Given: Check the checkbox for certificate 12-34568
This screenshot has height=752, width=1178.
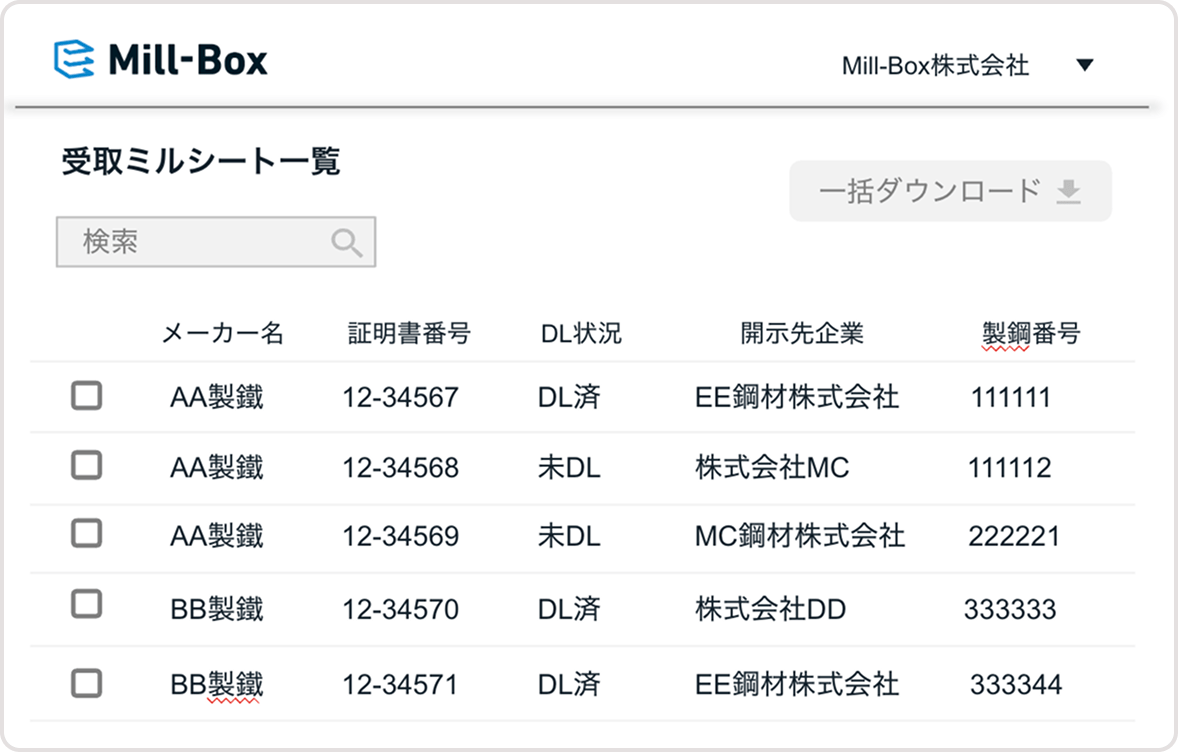Looking at the screenshot, I should tap(86, 465).
